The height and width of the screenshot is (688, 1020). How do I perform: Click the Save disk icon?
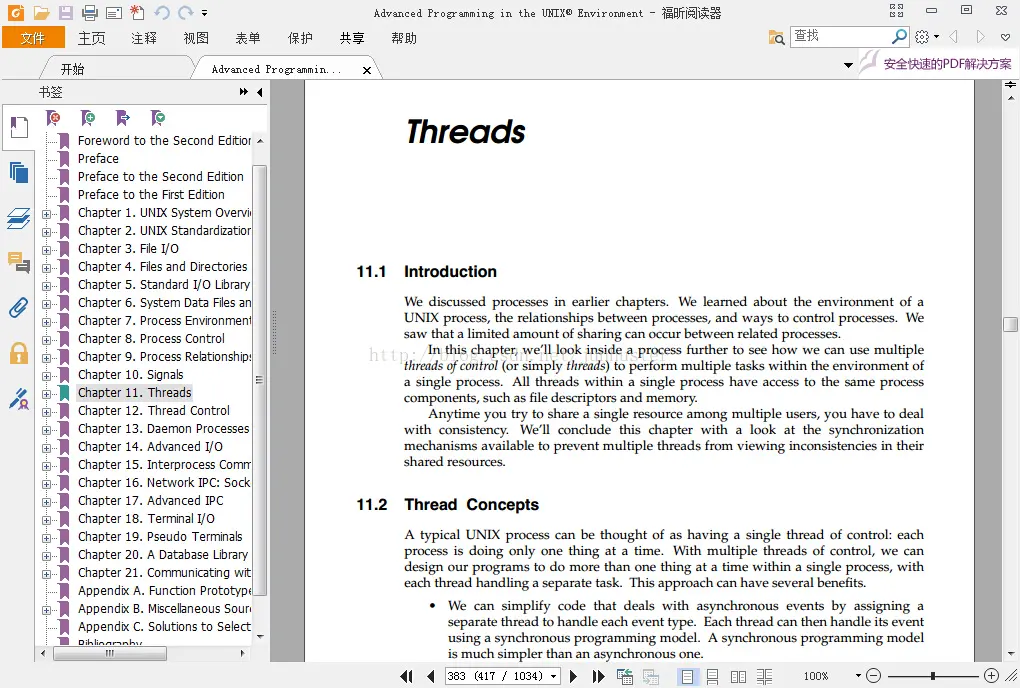pos(66,12)
